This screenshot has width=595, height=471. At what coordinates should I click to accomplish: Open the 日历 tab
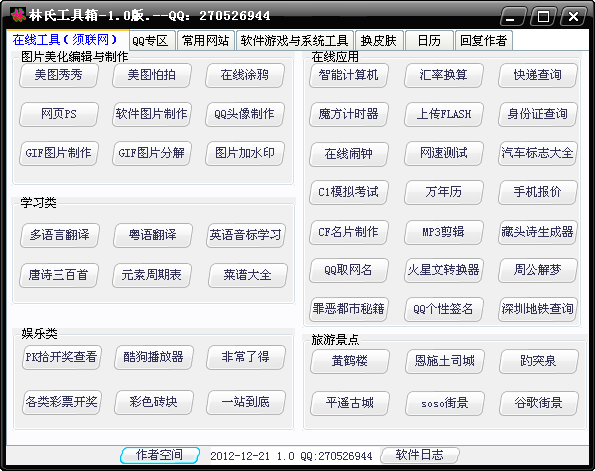point(429,41)
